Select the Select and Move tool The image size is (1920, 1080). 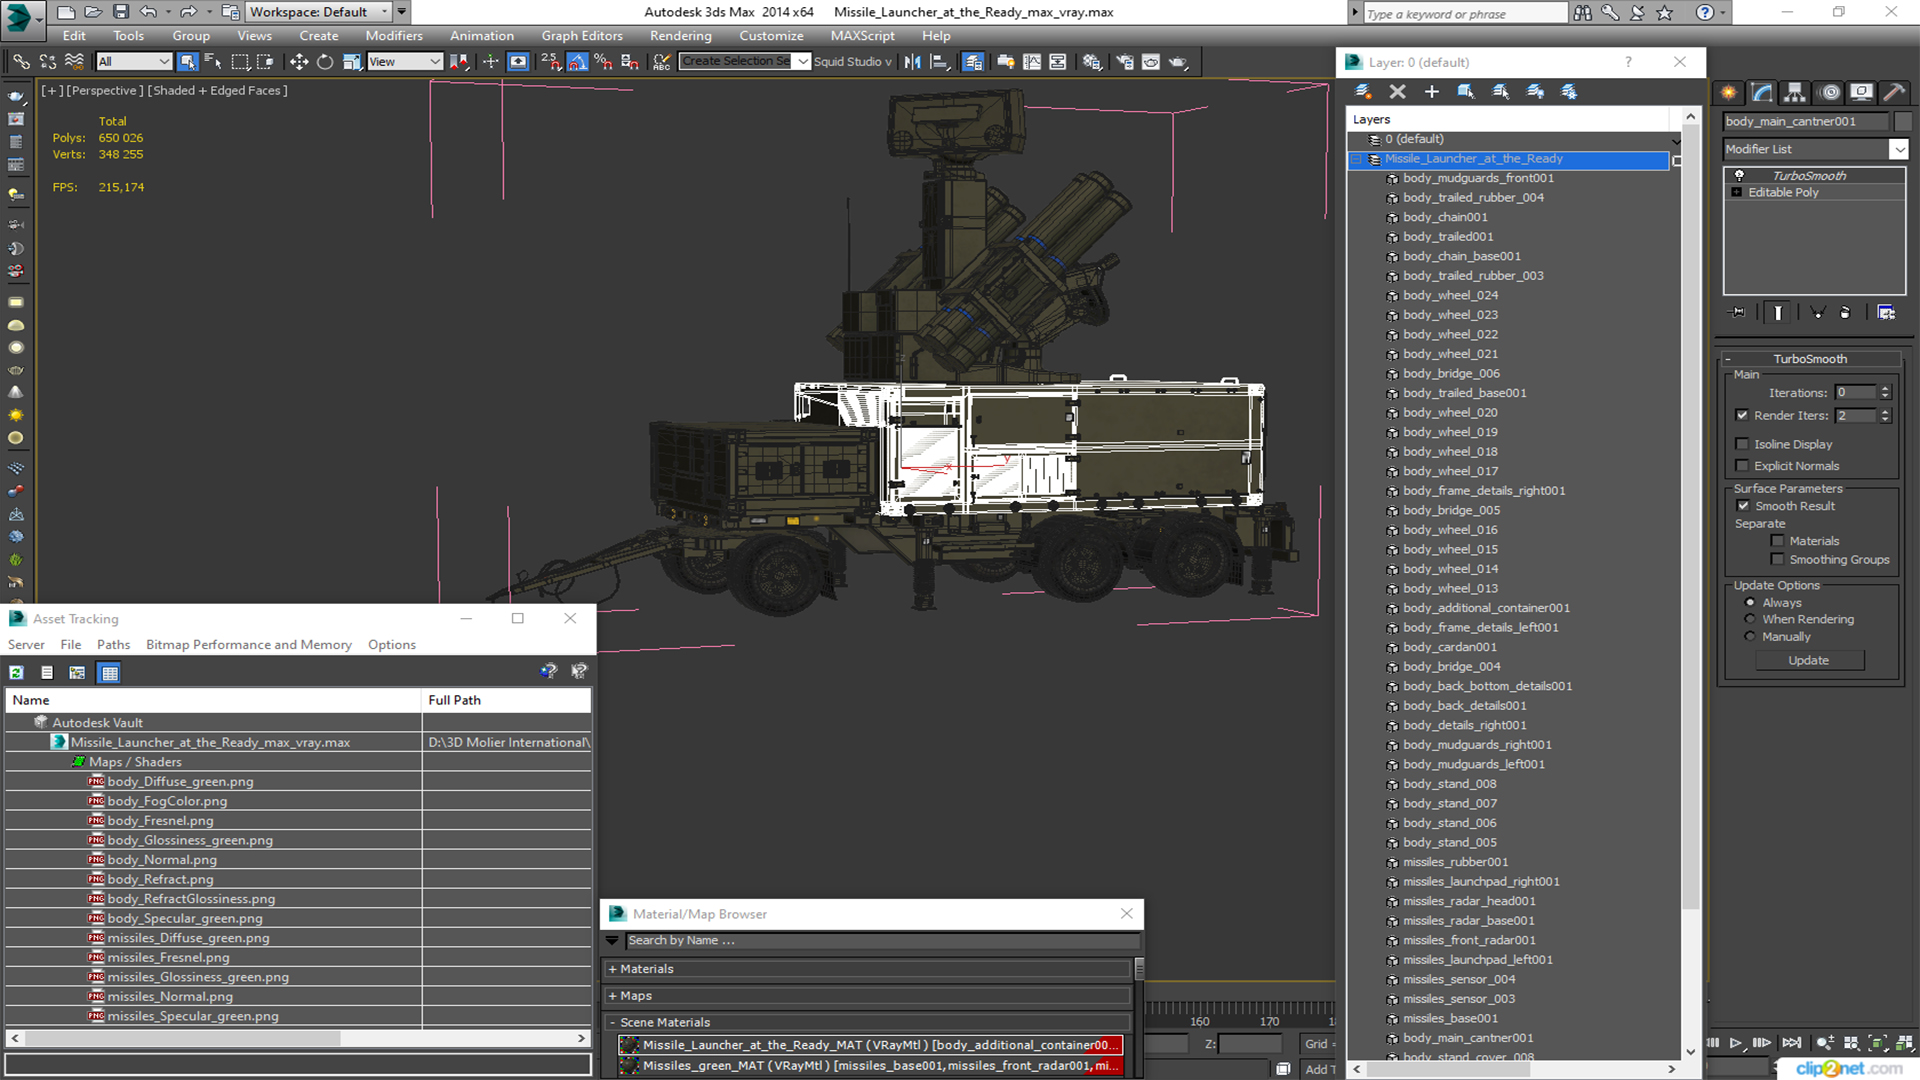[298, 62]
